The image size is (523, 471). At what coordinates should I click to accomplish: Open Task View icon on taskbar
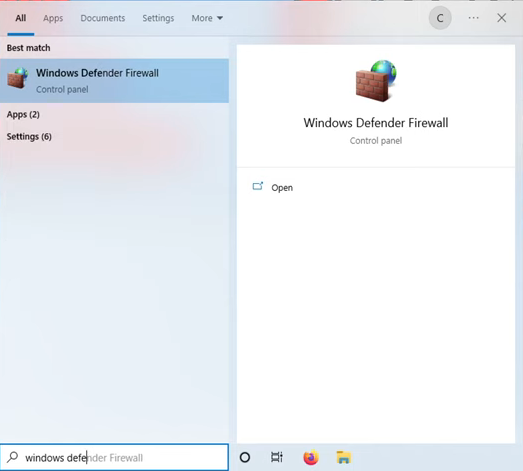[x=277, y=457]
